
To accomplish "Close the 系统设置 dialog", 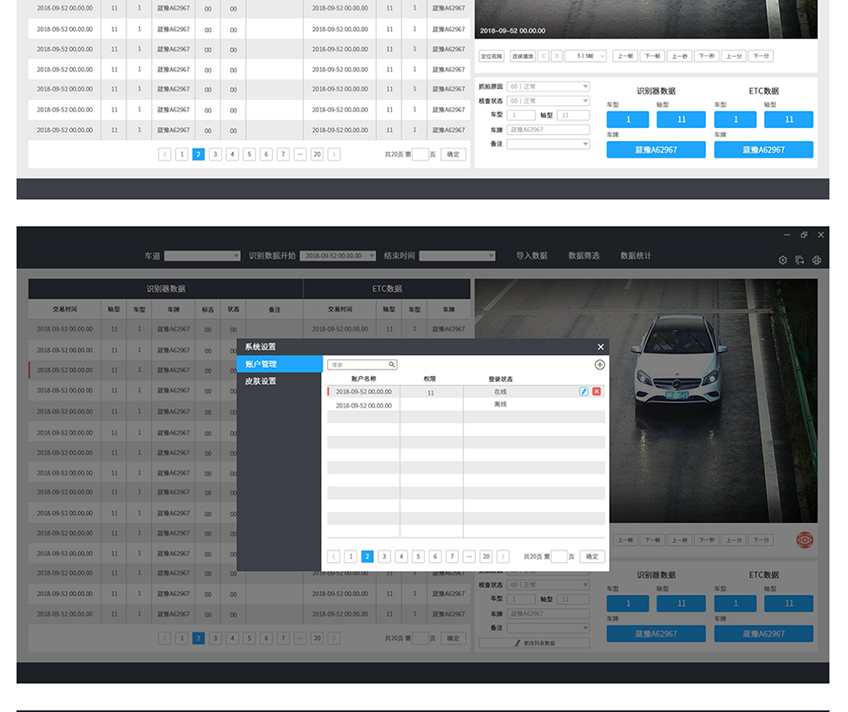I will click(600, 347).
